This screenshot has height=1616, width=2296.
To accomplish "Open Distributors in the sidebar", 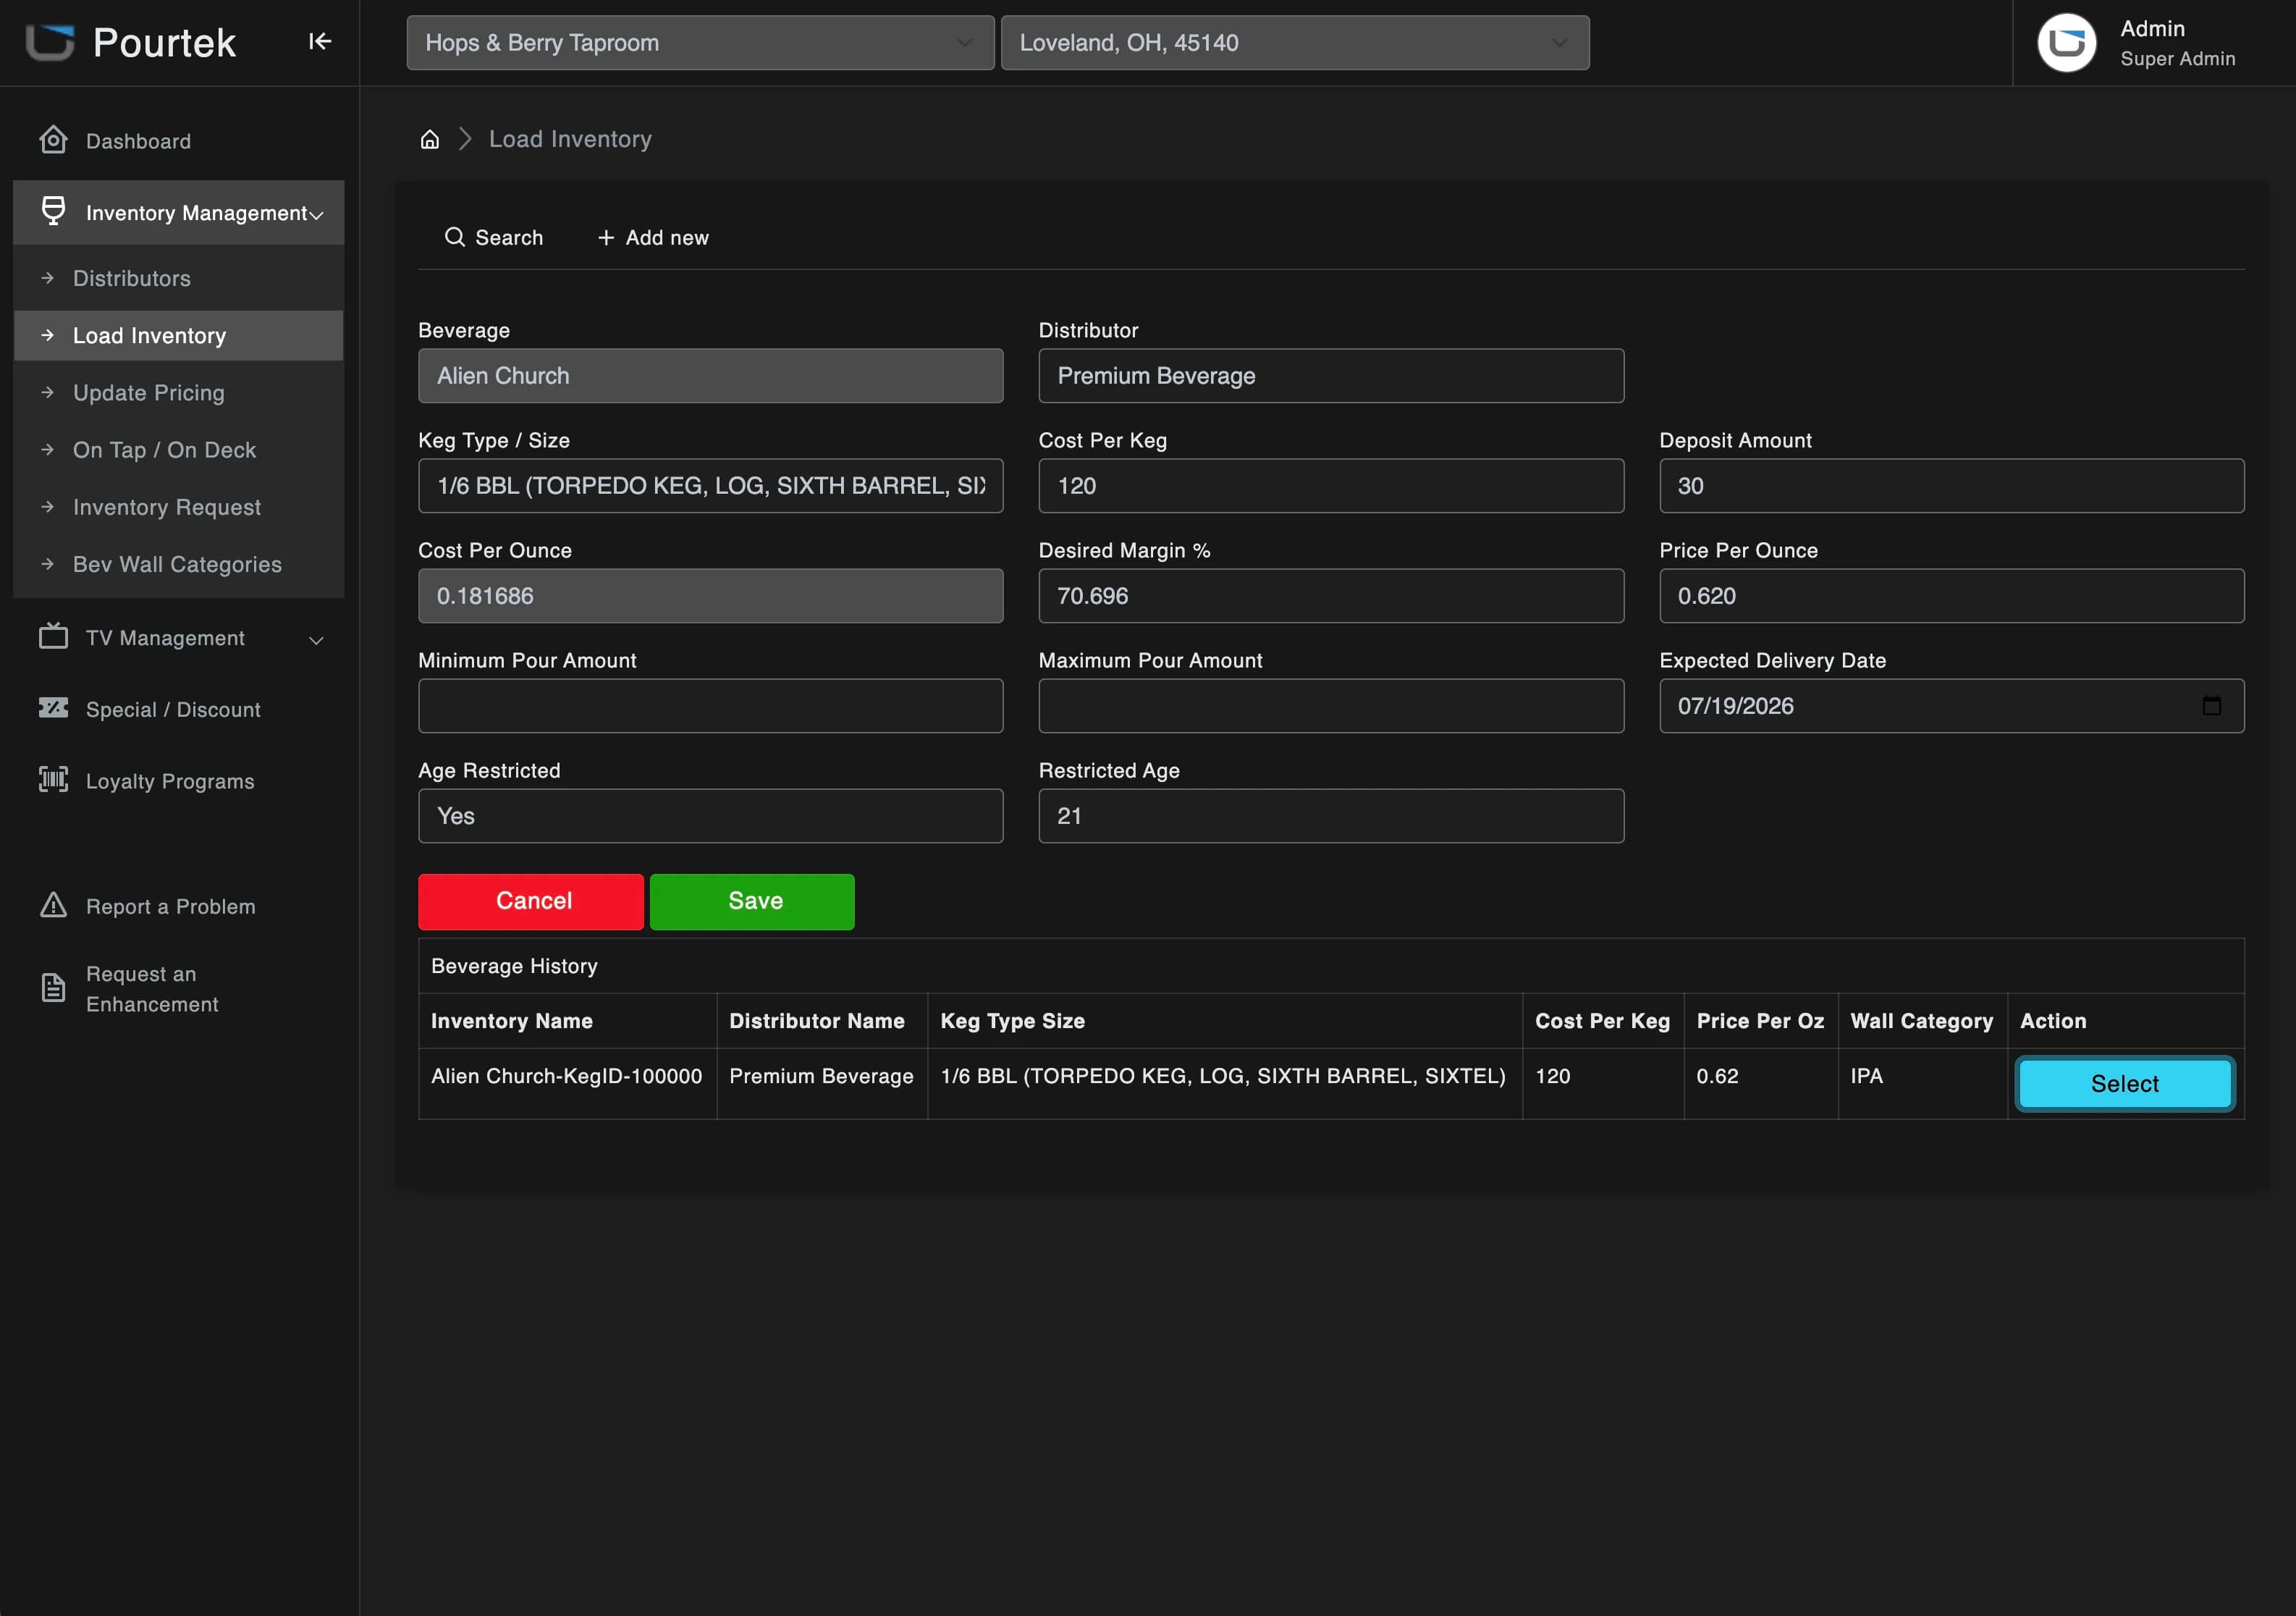I will click(x=179, y=278).
